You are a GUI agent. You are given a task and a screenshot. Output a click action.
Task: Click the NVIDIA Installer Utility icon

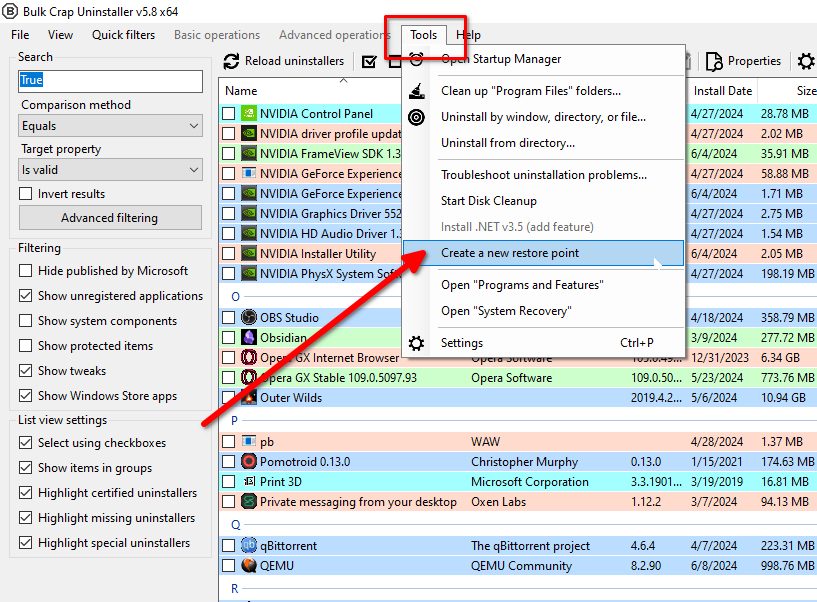[249, 254]
